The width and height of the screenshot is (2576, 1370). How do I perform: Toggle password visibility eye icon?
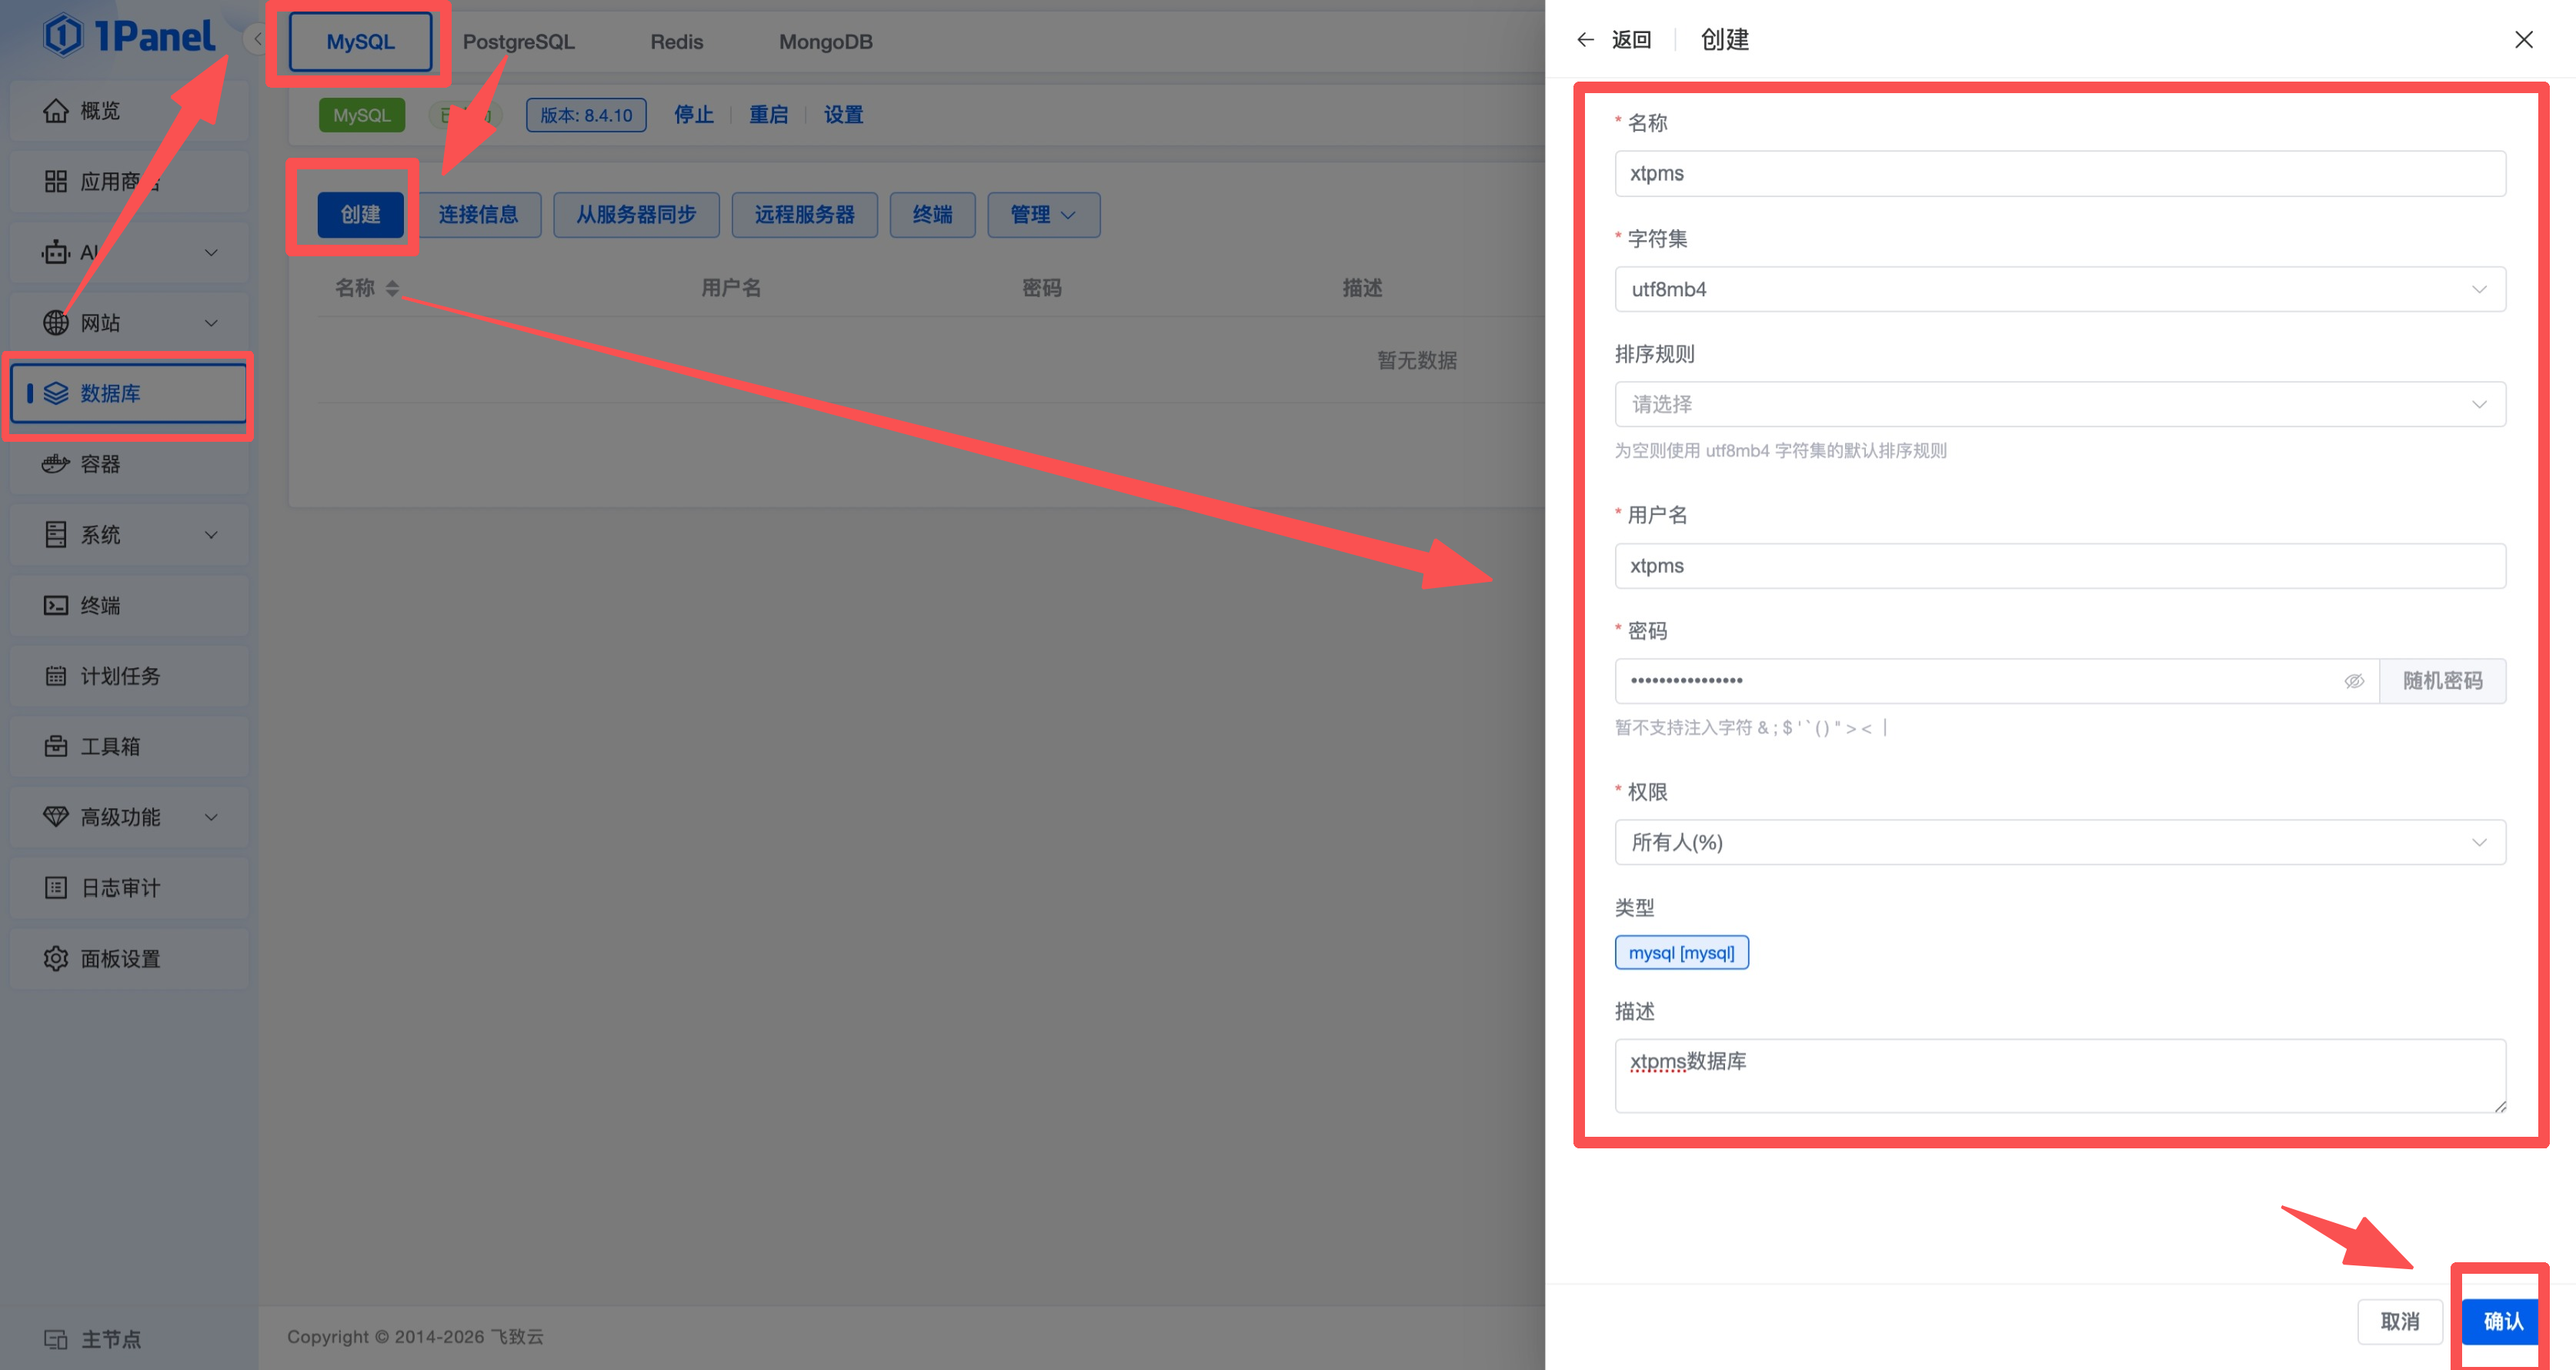pos(2354,681)
